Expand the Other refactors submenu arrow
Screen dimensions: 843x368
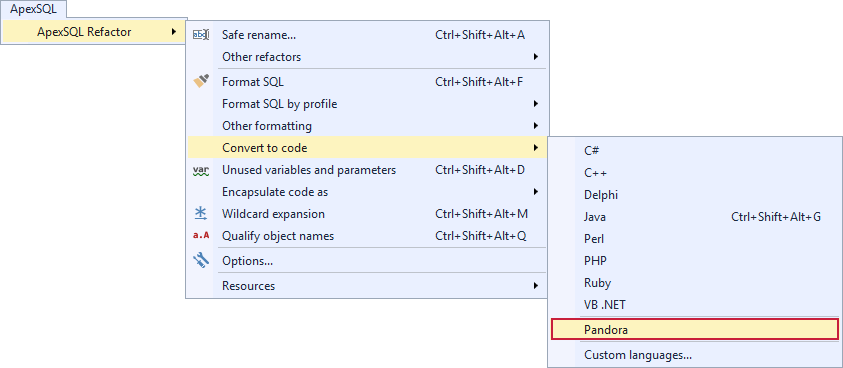[536, 56]
